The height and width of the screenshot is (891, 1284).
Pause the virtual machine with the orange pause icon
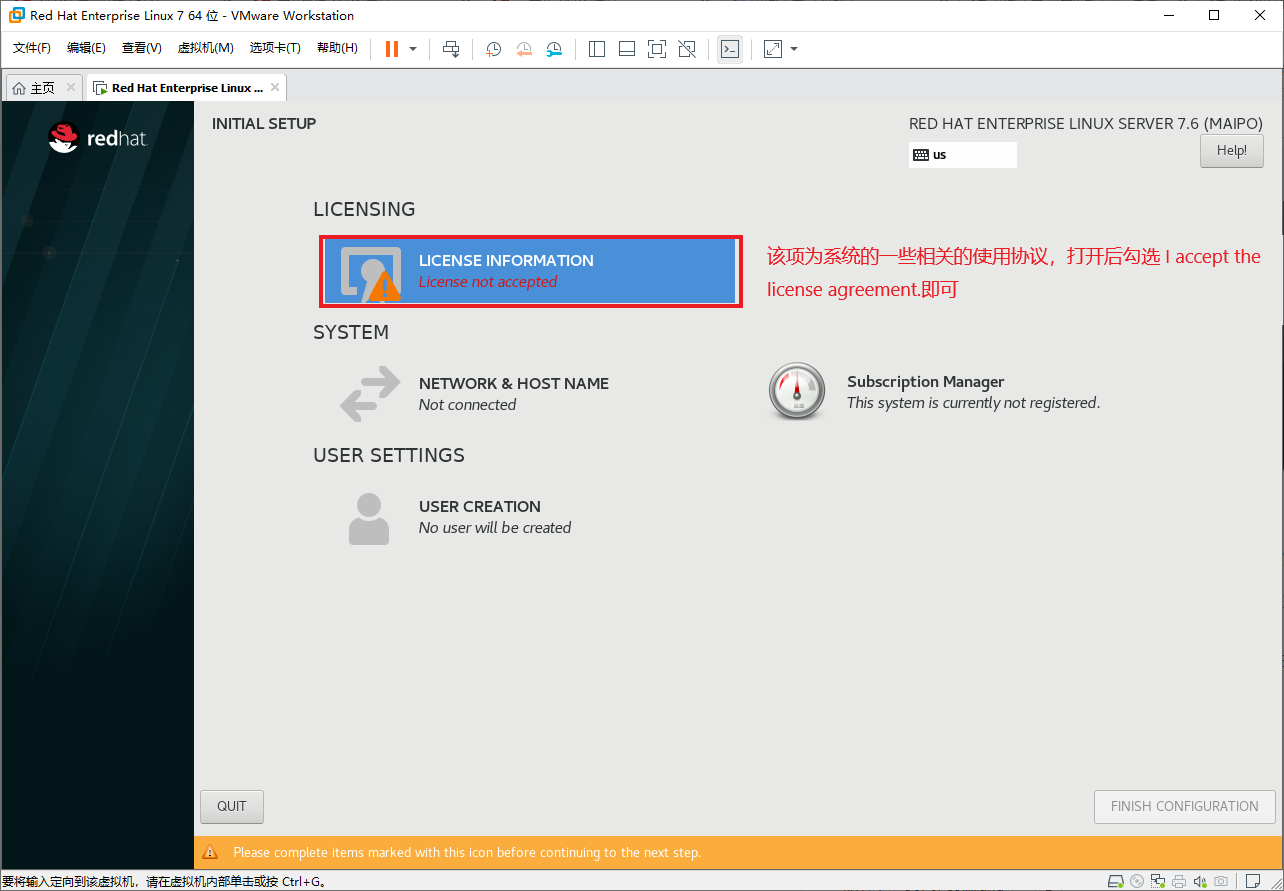click(x=392, y=49)
